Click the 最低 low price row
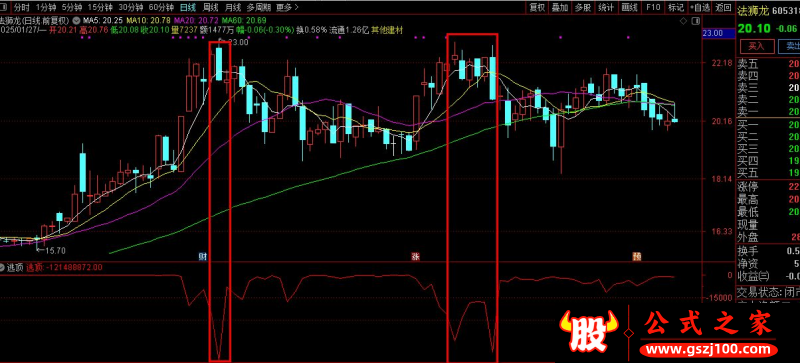The width and height of the screenshot is (800, 363). [x=768, y=212]
